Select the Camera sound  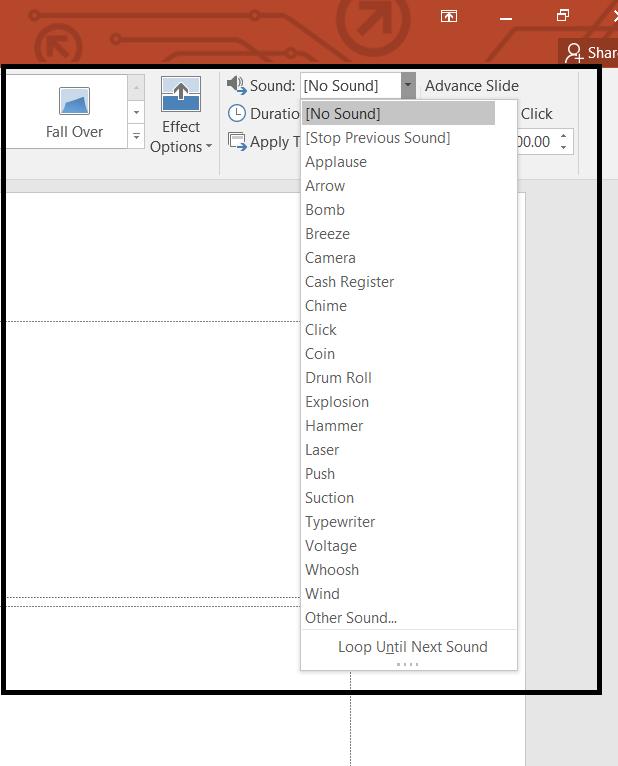point(408,257)
